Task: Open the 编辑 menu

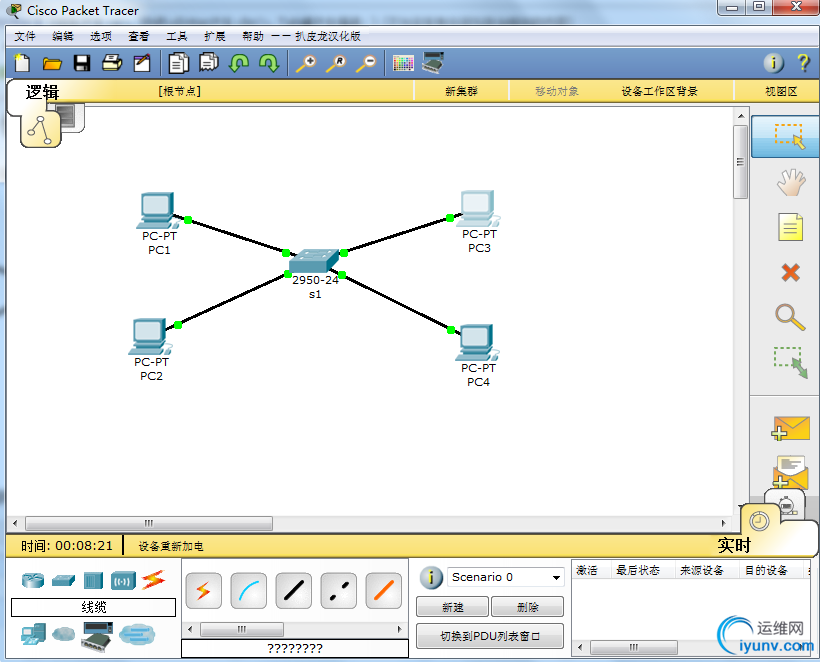Action: click(63, 36)
